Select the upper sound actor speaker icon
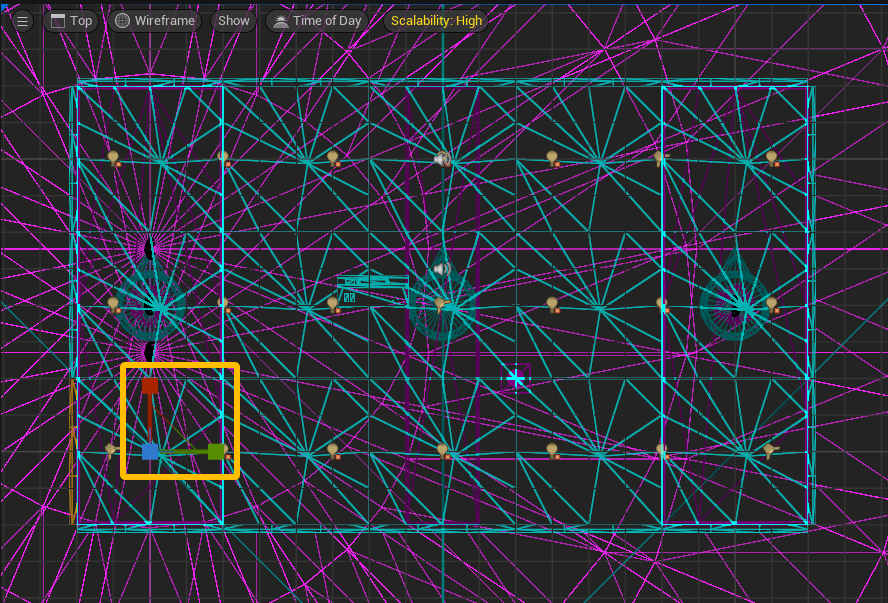 (442, 158)
